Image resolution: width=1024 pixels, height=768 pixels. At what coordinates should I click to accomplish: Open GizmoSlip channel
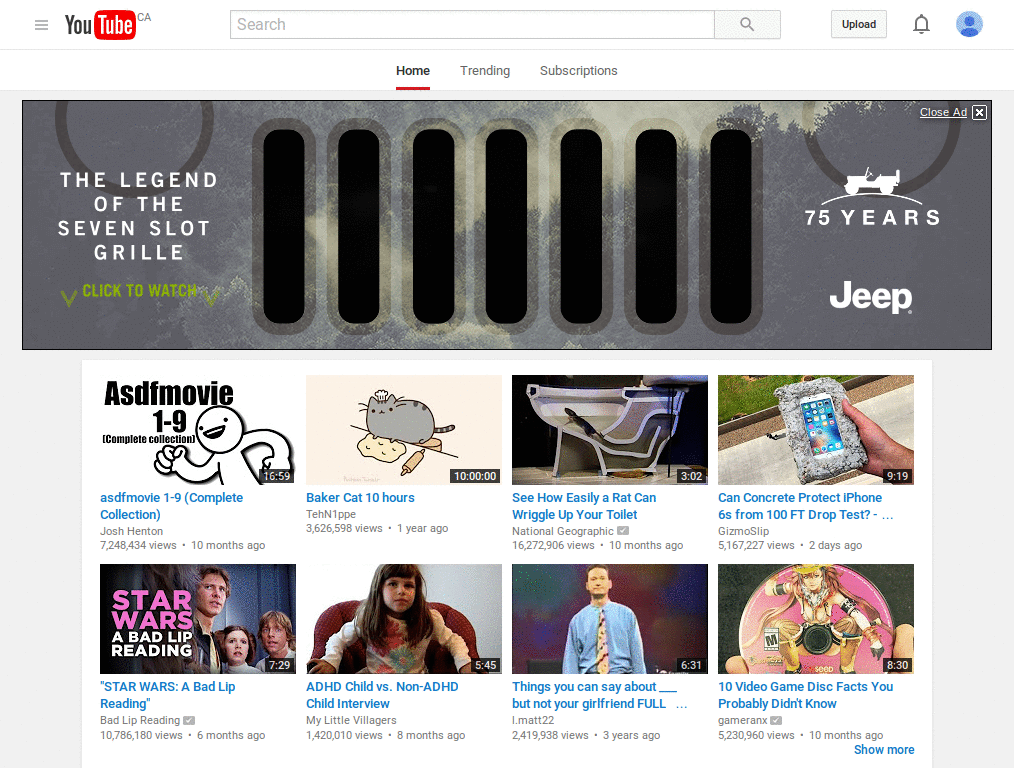click(x=743, y=532)
